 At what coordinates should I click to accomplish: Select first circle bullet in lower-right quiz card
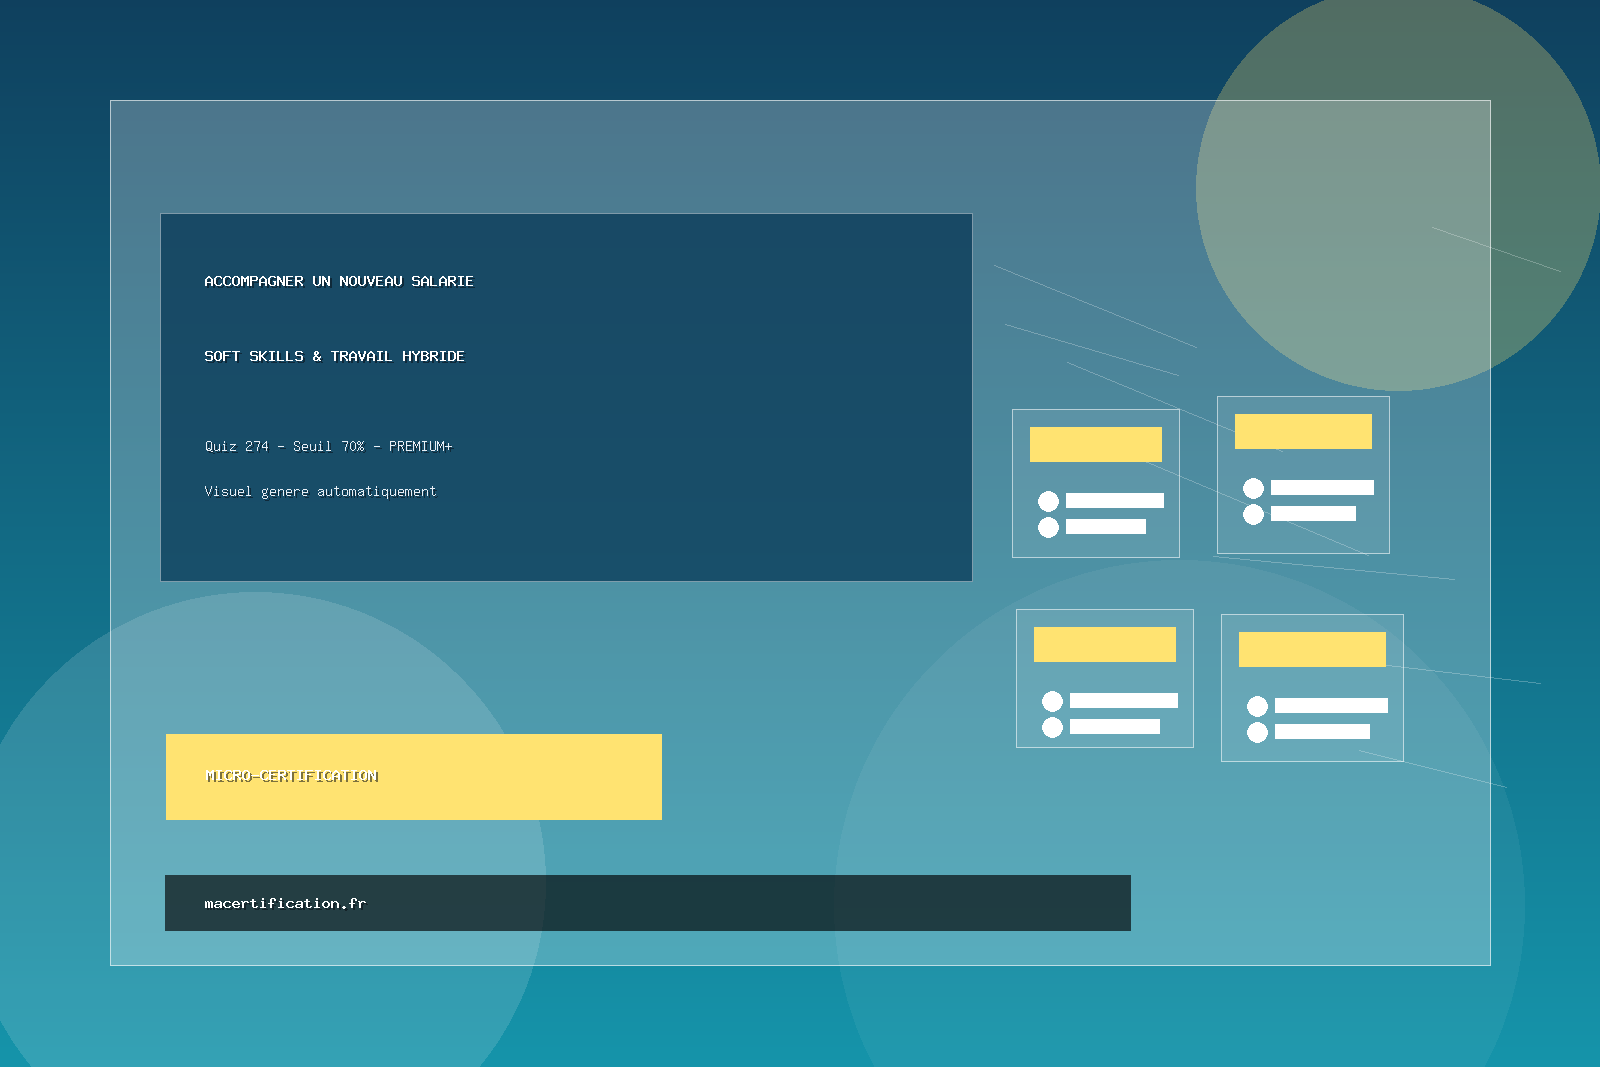(1257, 706)
